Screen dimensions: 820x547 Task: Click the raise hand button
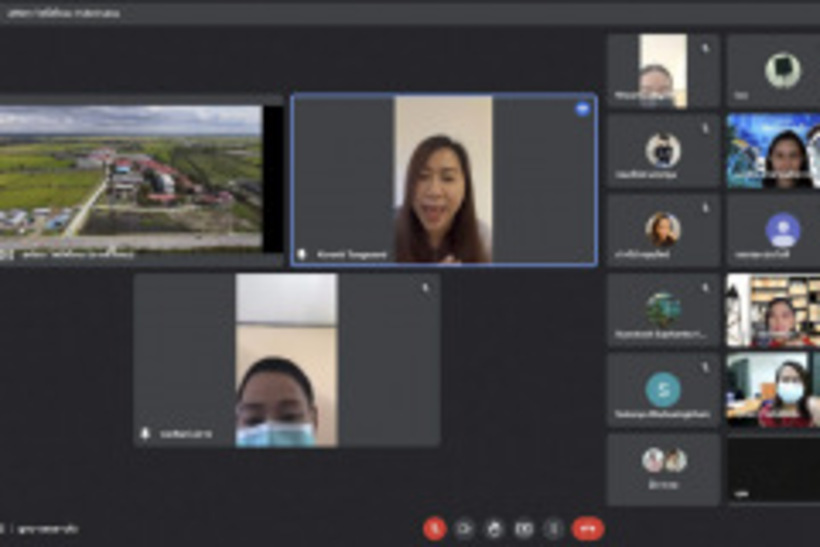tap(494, 528)
